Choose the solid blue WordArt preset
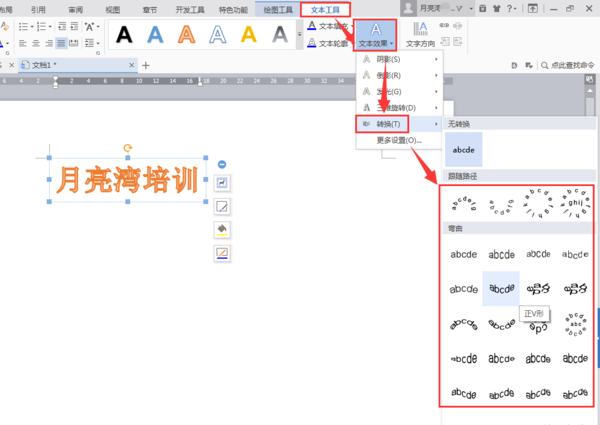The height and width of the screenshot is (425, 600). tap(155, 34)
